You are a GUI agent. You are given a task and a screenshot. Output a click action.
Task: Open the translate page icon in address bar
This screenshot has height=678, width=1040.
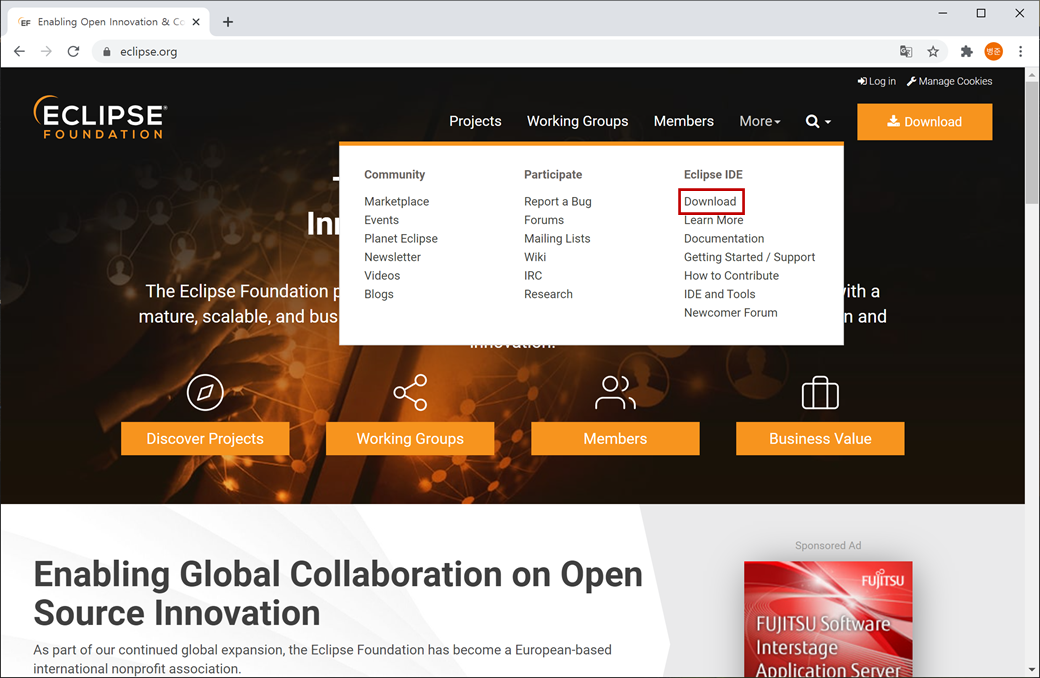pos(905,51)
